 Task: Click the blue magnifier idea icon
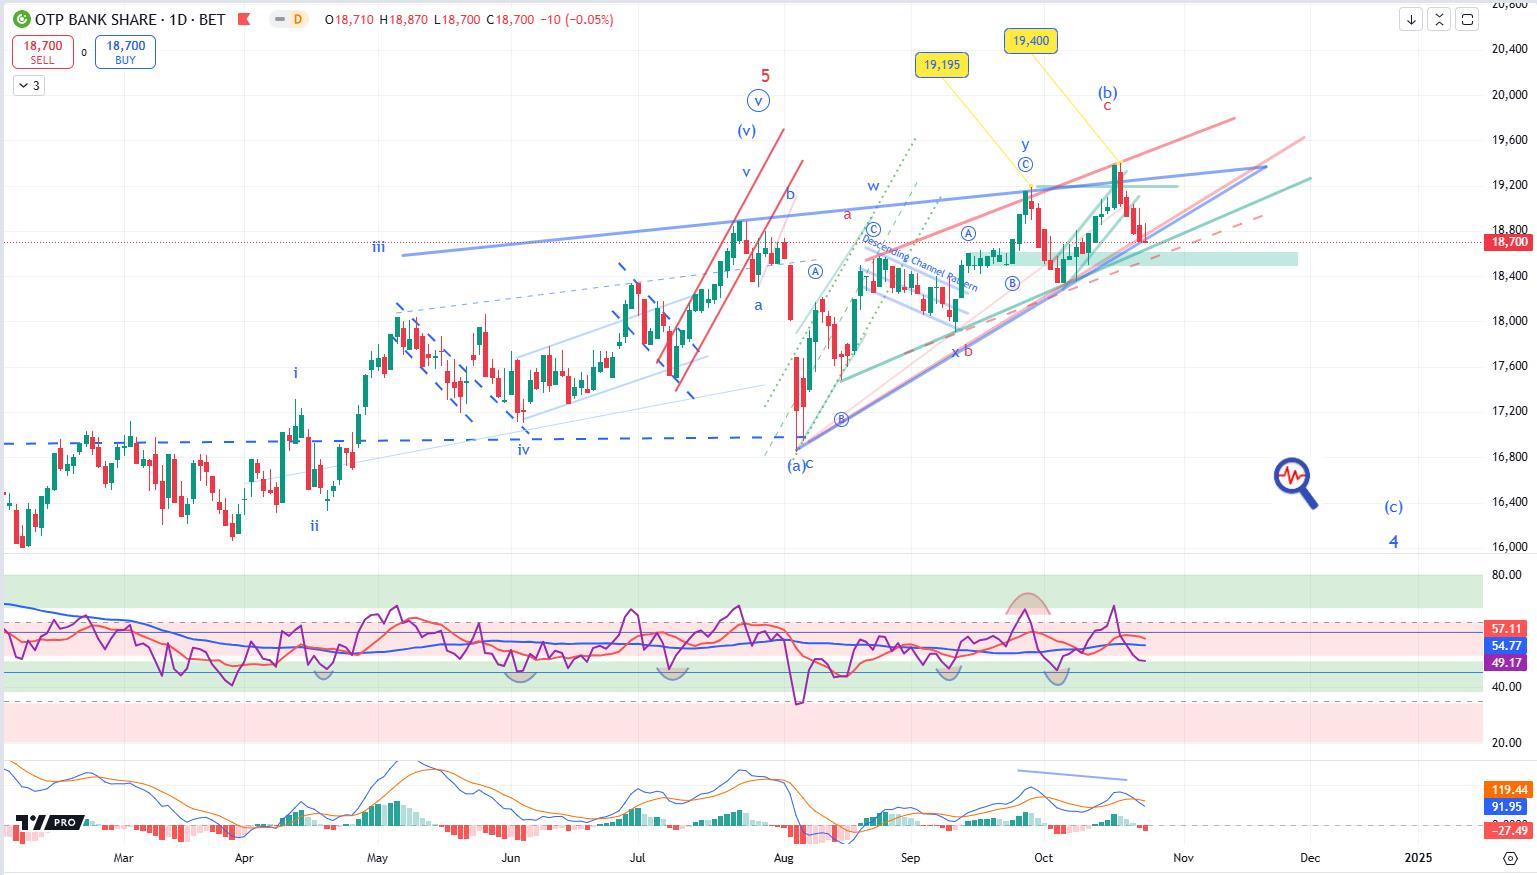pyautogui.click(x=1296, y=483)
